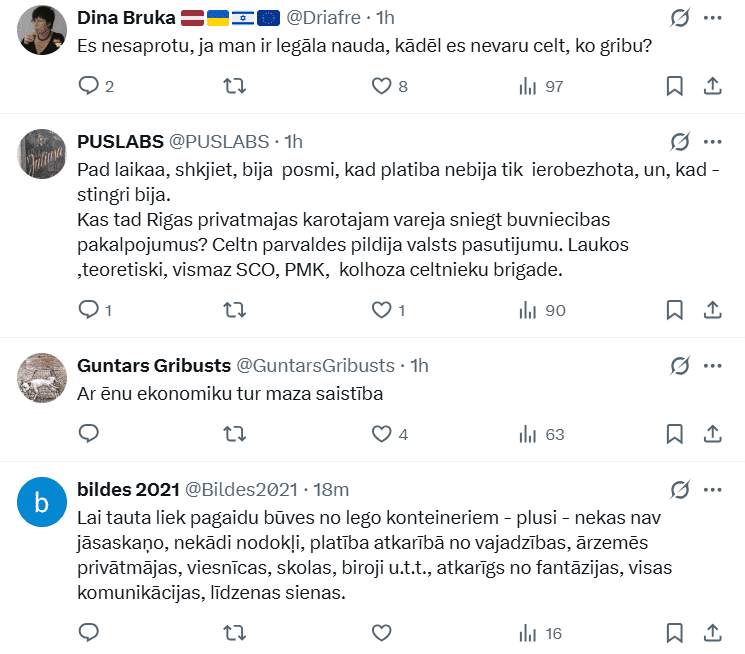Like the PUSLABS post
This screenshot has height=654, width=745.
pos(381,310)
